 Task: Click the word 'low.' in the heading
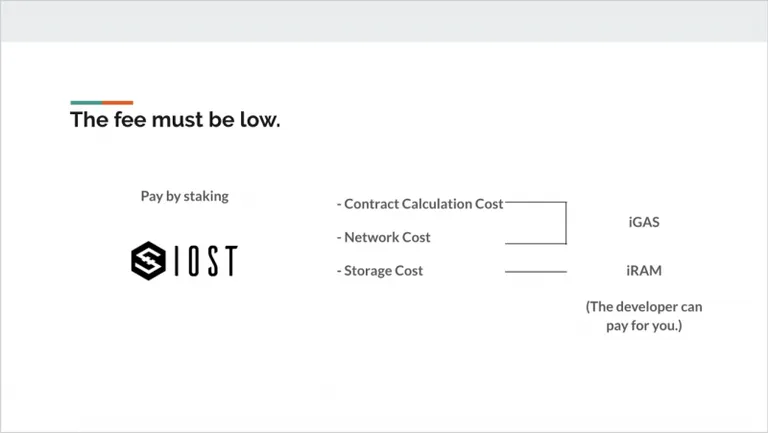pos(260,120)
